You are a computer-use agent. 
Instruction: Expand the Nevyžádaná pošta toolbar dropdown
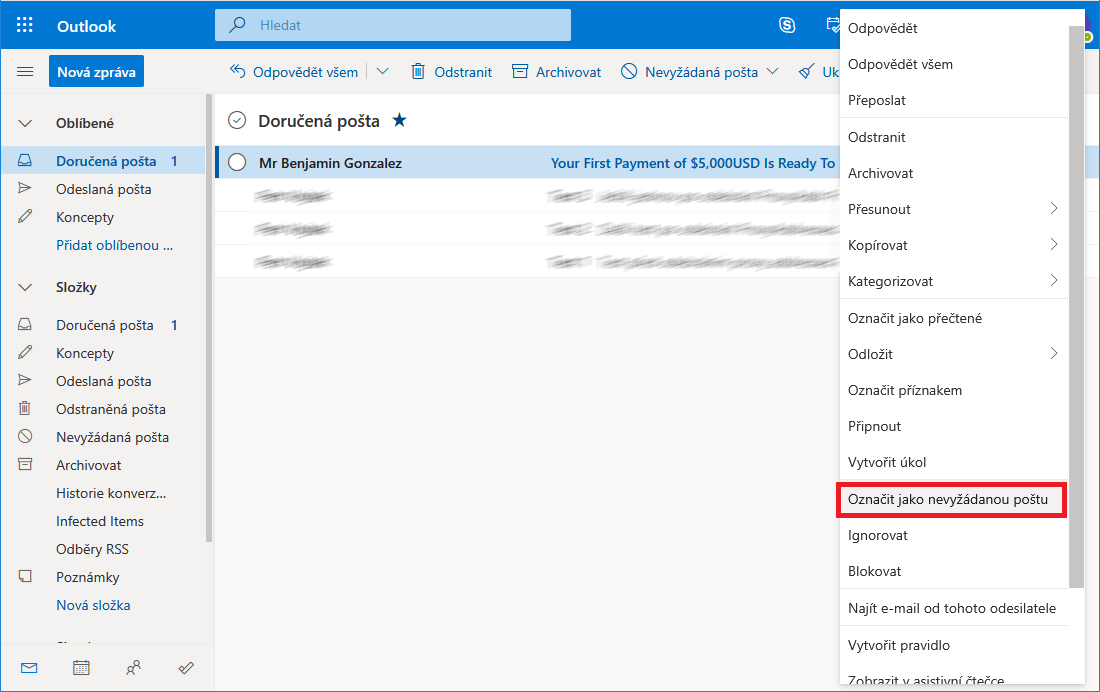(772, 72)
